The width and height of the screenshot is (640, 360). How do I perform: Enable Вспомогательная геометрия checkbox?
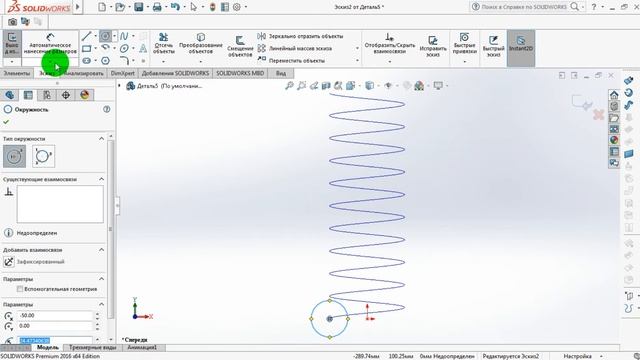(20, 289)
